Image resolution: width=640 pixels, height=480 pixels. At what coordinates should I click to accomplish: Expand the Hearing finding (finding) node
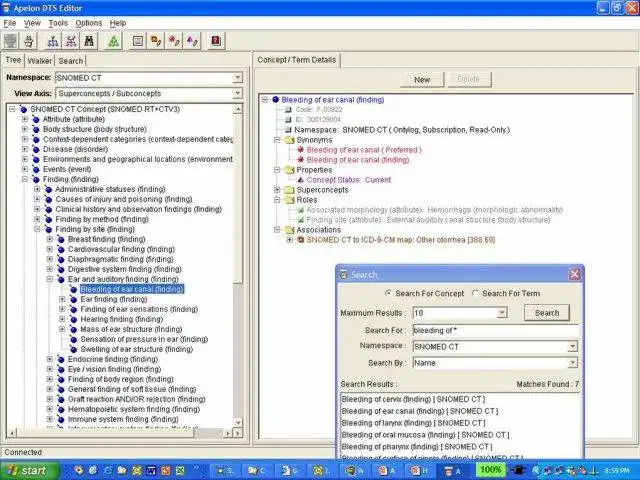click(62, 319)
